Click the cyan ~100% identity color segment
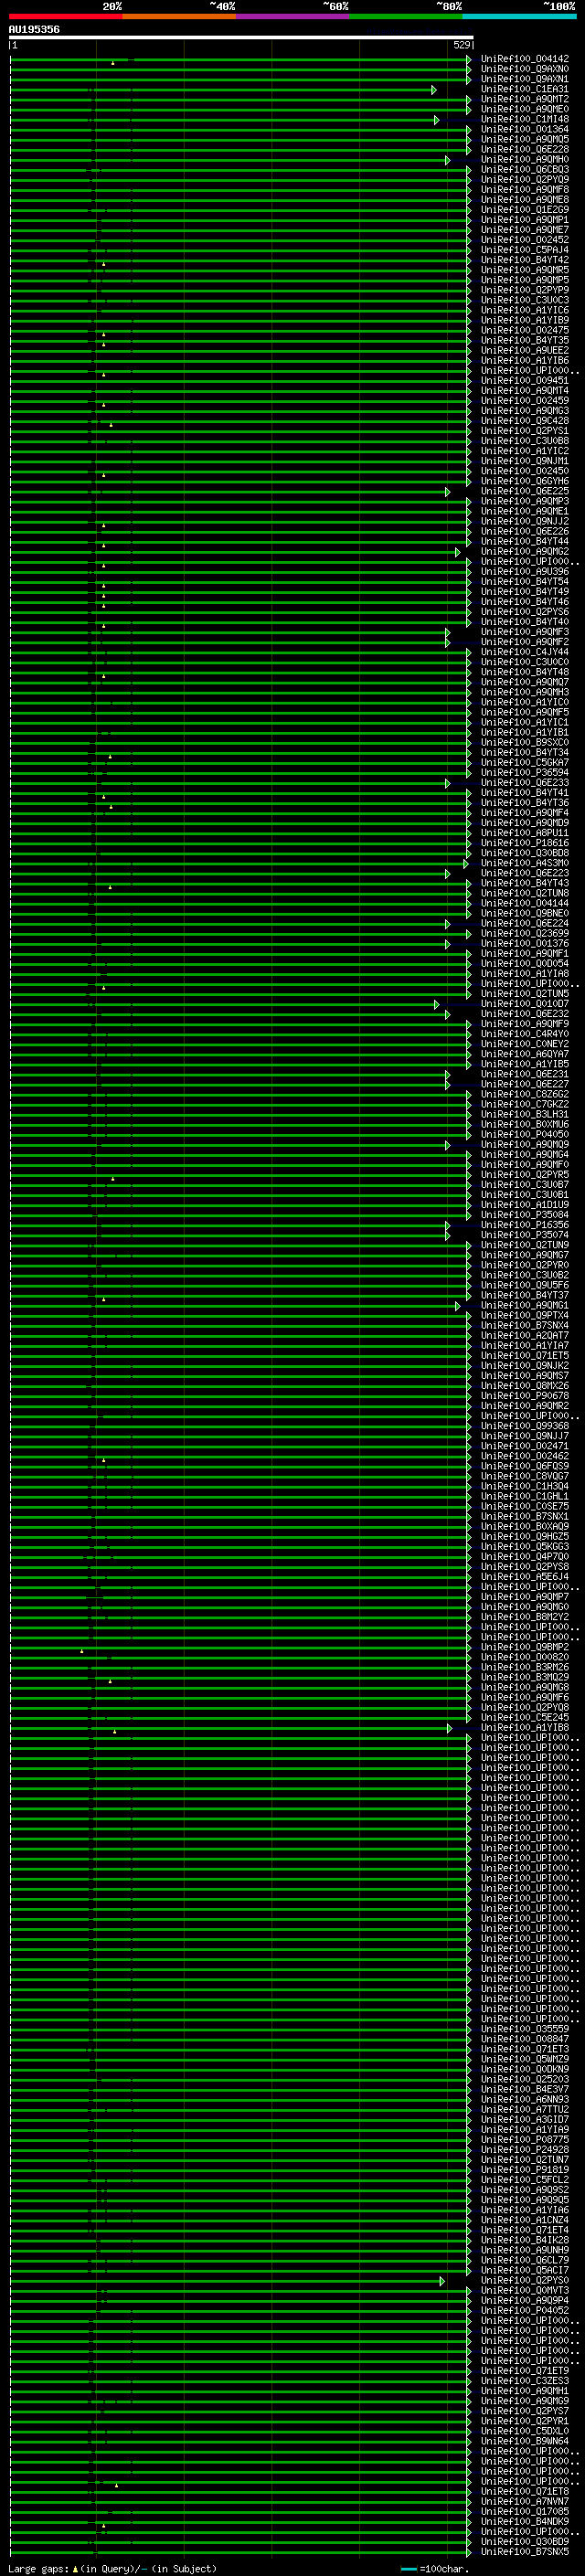Image resolution: width=585 pixels, height=2576 pixels. 519,16
